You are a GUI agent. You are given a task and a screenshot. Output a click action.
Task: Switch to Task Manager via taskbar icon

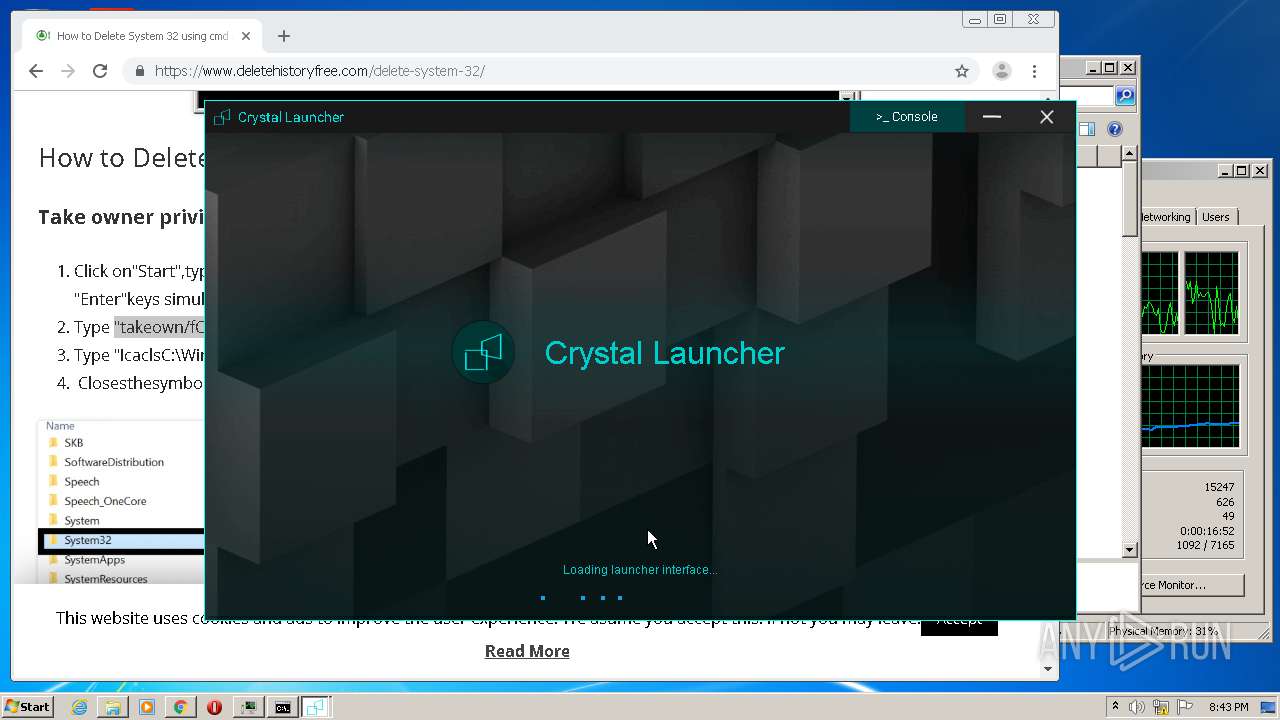point(248,707)
